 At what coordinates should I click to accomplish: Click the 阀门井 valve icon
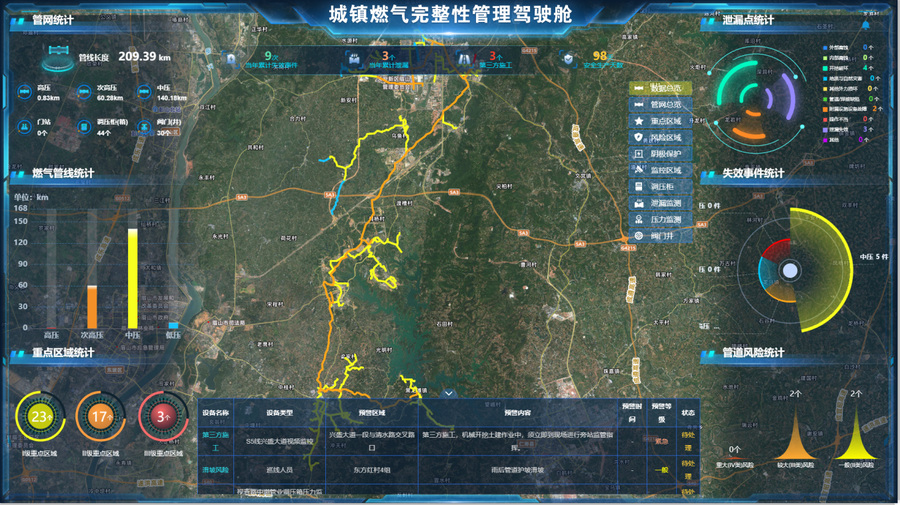(x=639, y=236)
